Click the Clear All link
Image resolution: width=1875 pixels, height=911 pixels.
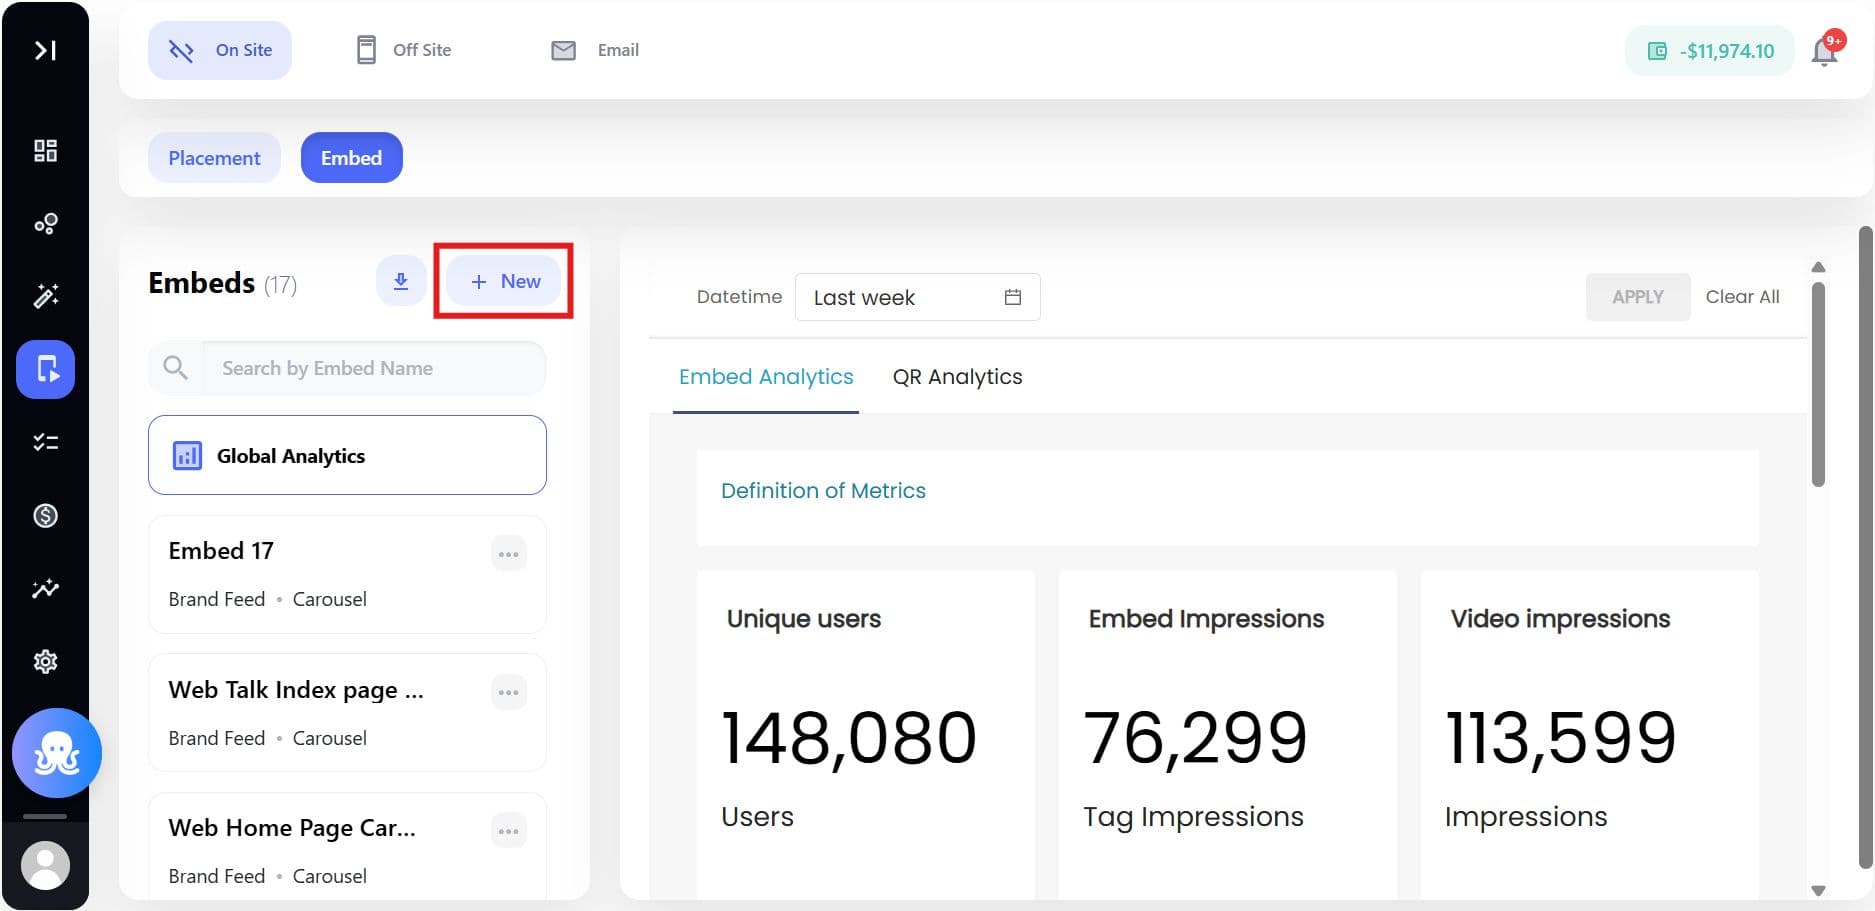point(1742,297)
